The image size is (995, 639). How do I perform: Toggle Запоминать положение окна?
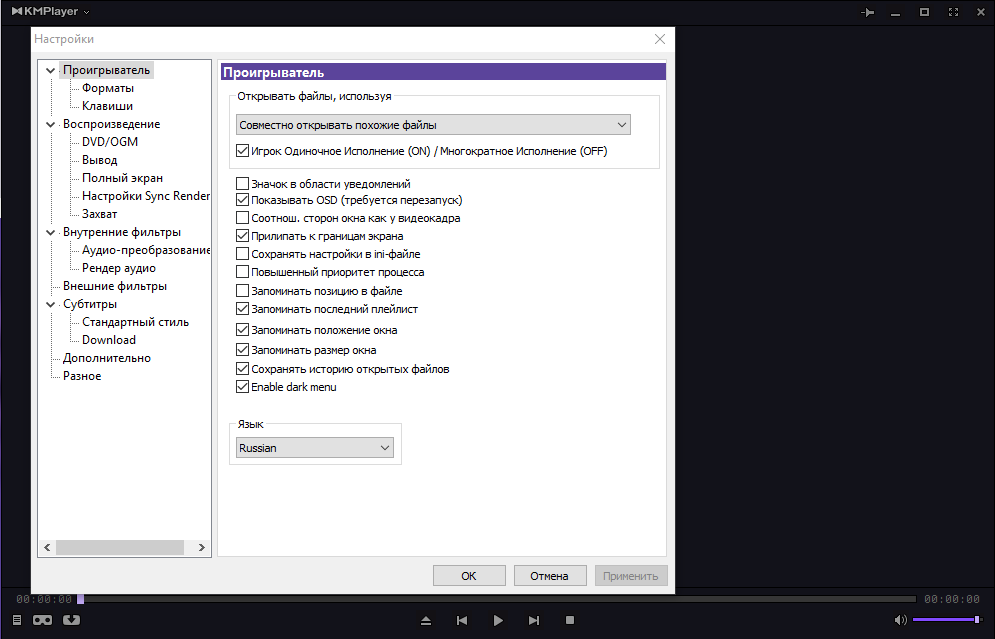tap(242, 330)
